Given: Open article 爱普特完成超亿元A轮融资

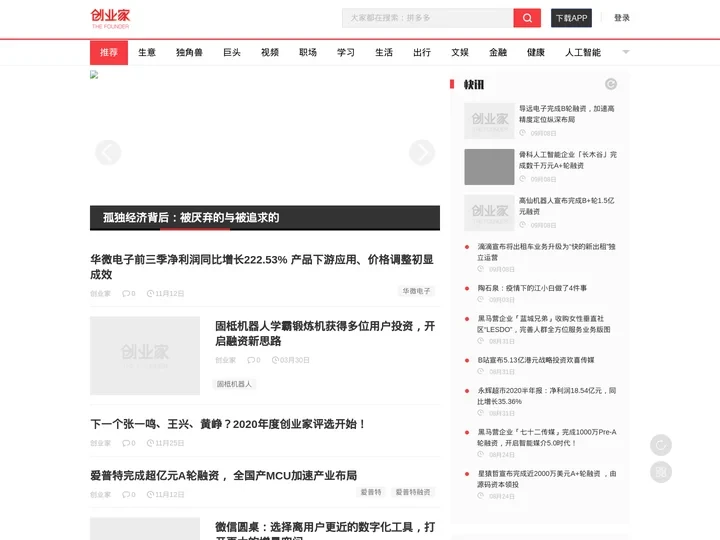Looking at the screenshot, I should (x=224, y=475).
